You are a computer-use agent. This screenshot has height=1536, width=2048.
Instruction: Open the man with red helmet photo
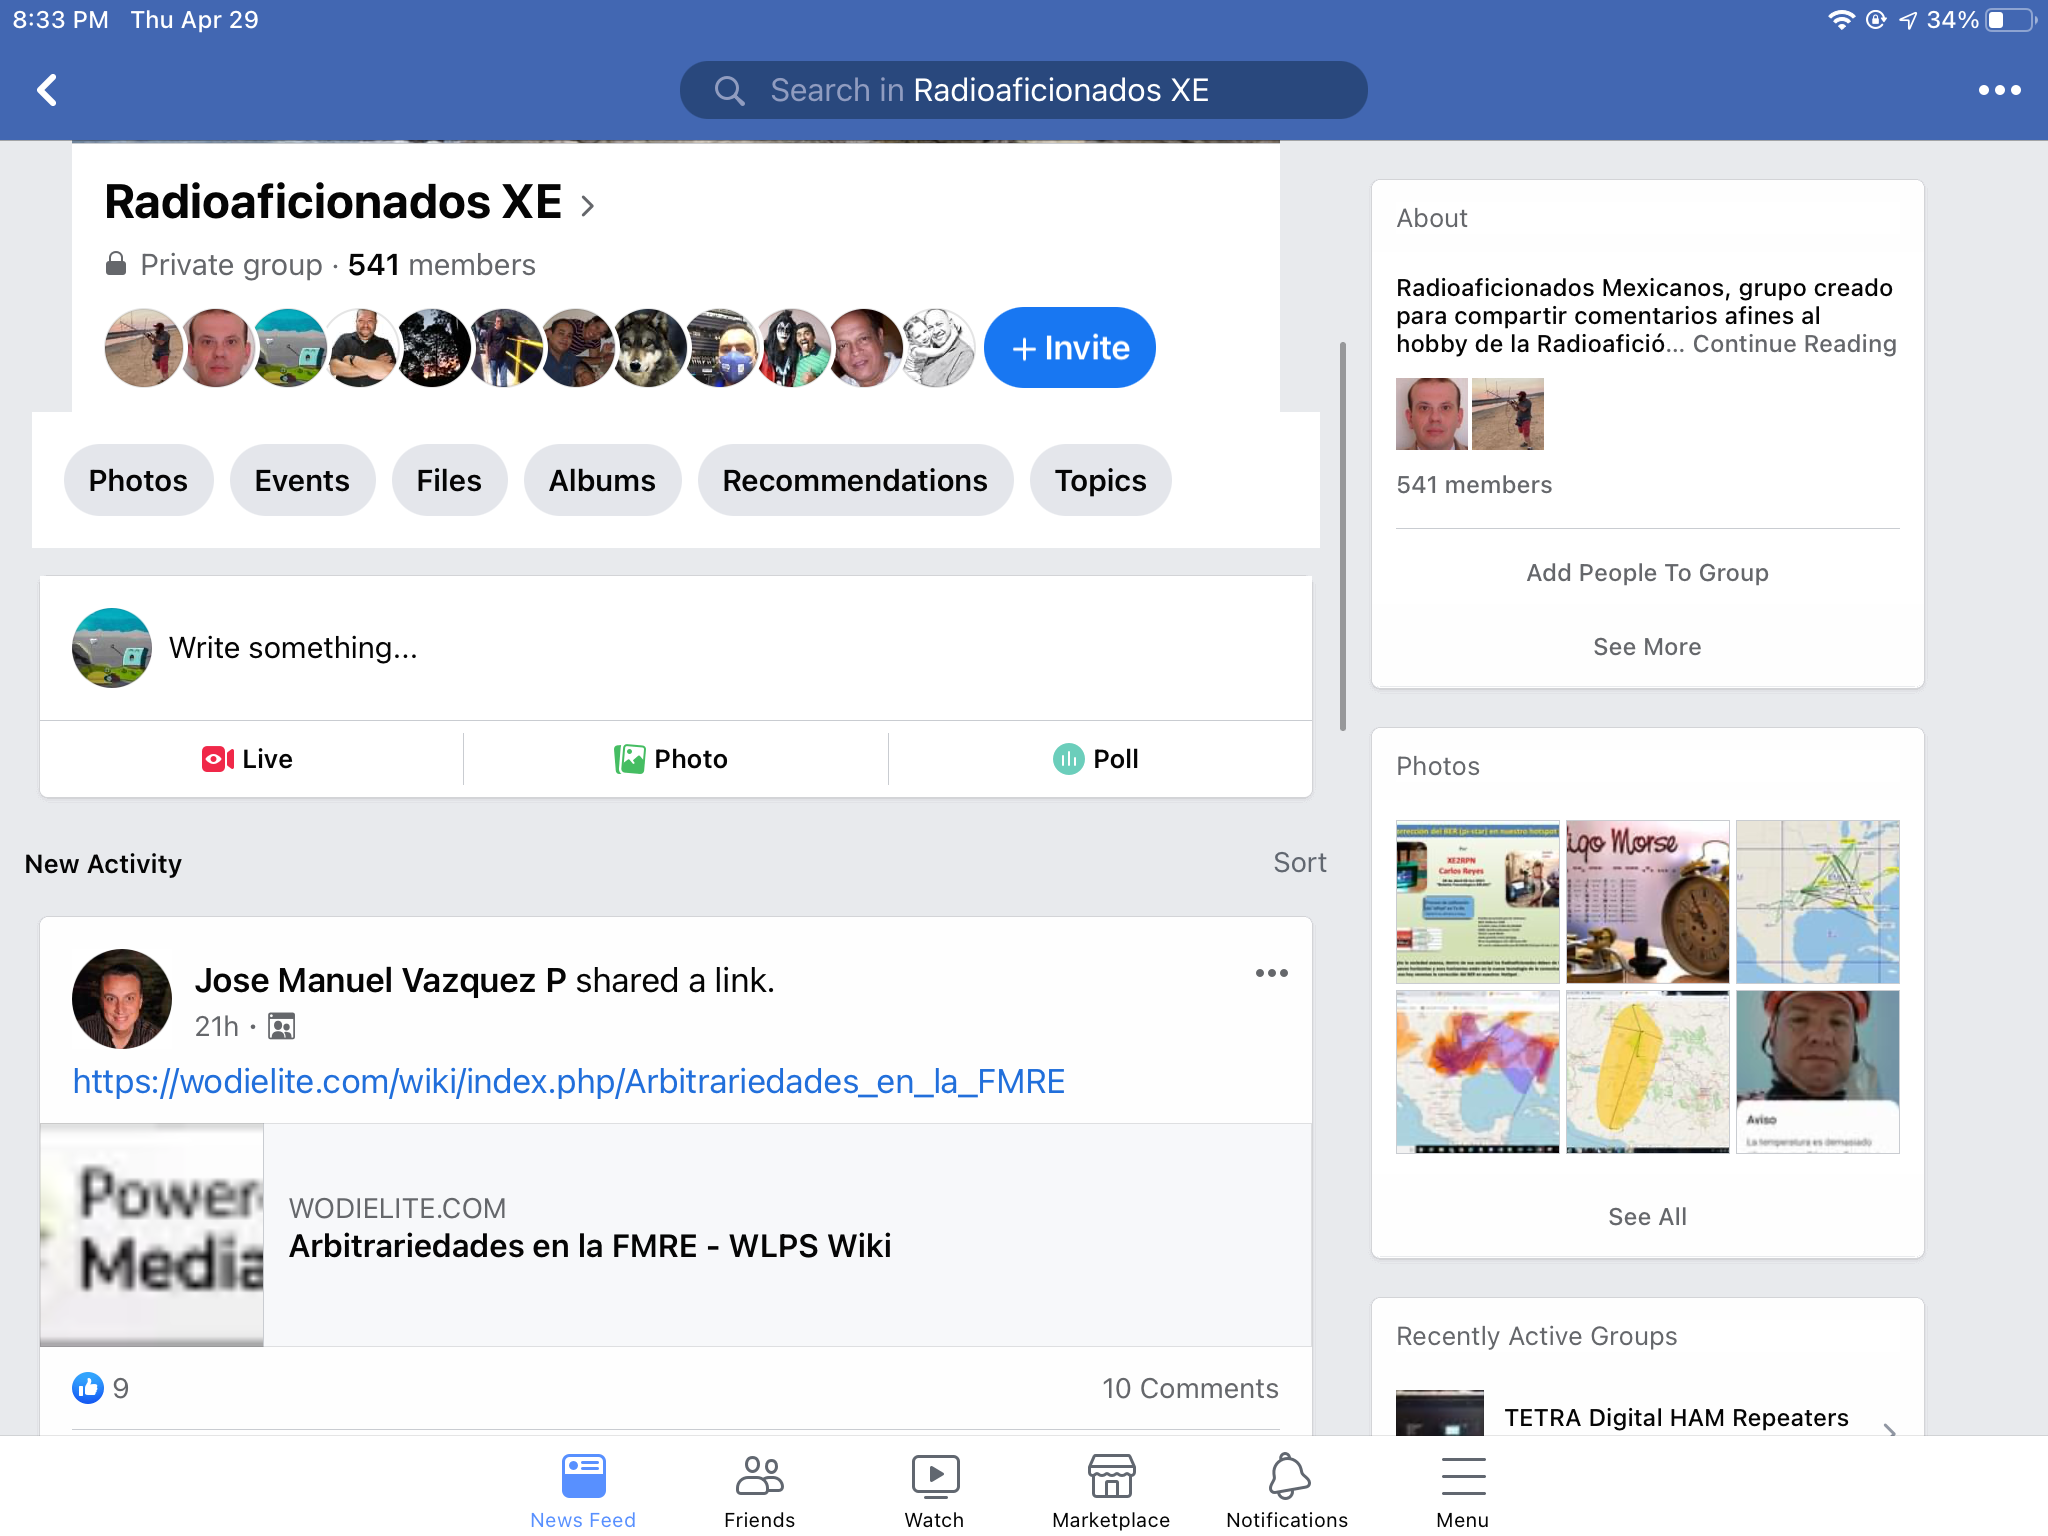click(x=1817, y=1072)
